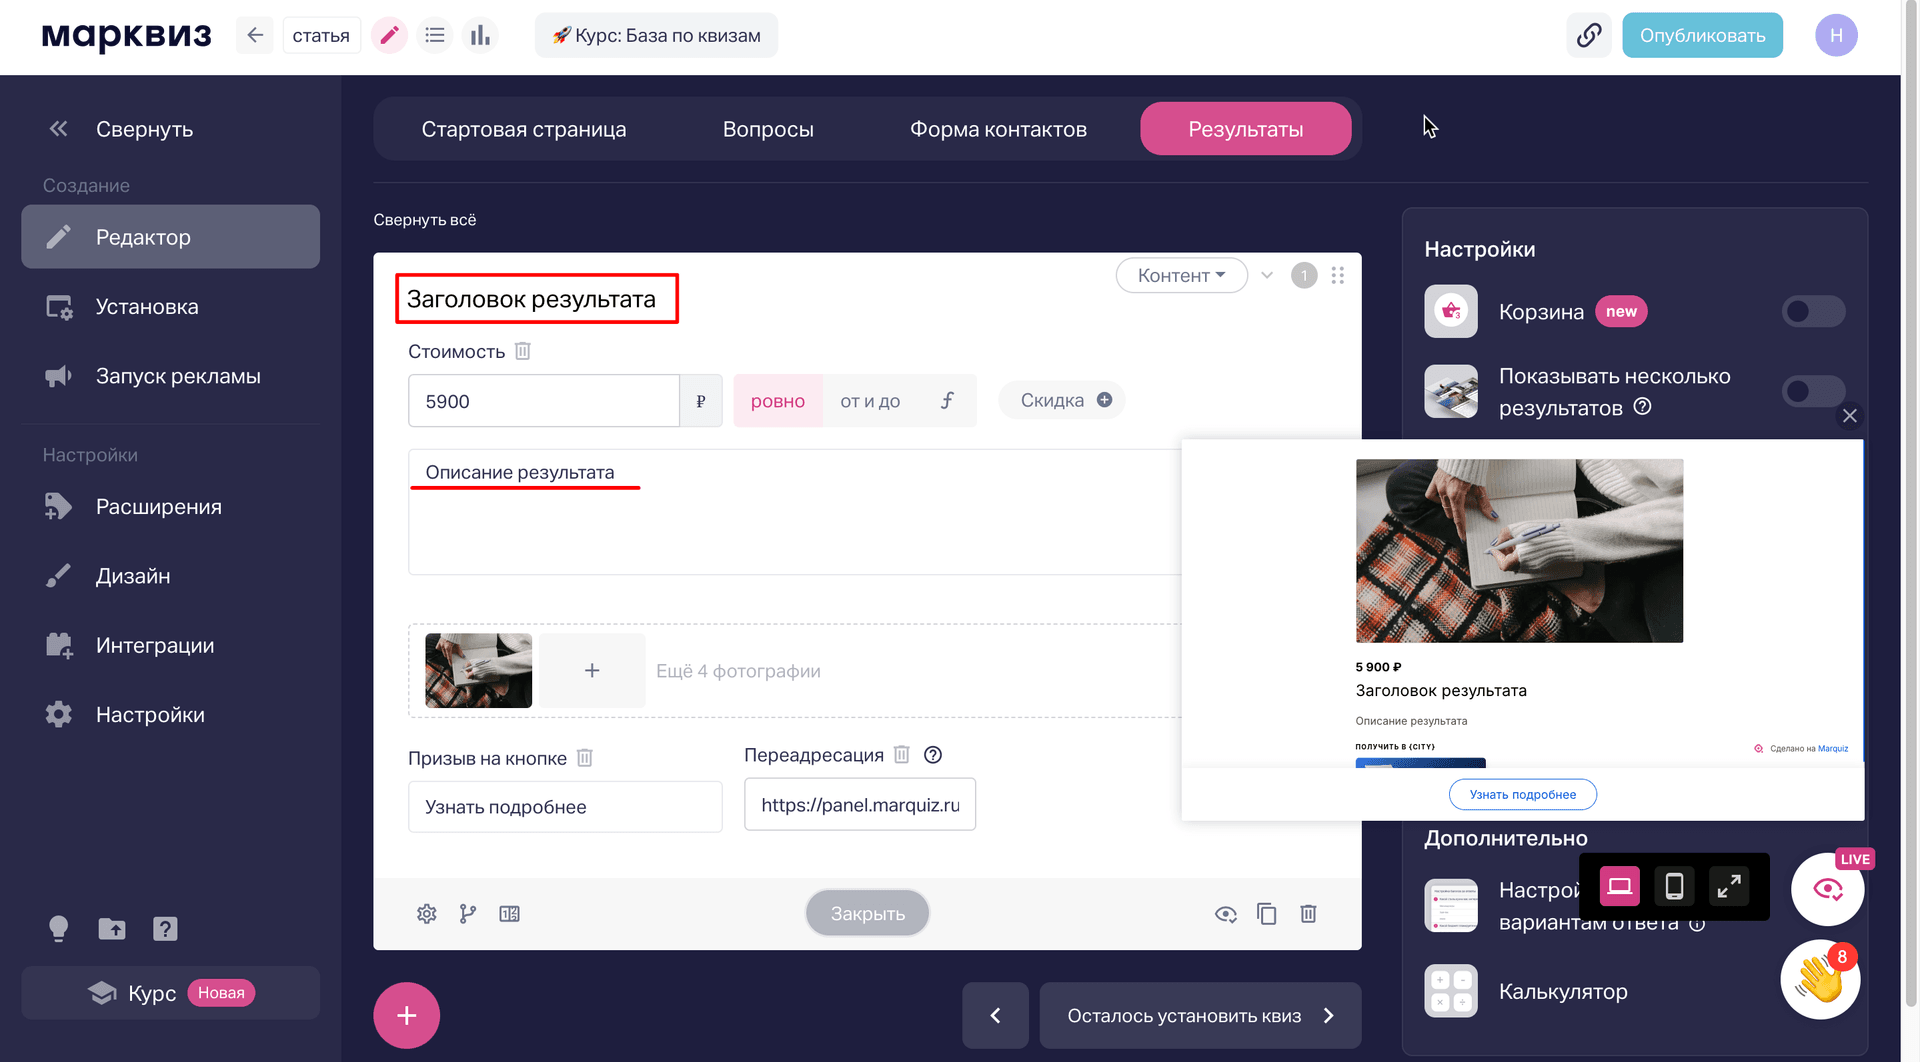Switch to Вопросы tab

[768, 129]
